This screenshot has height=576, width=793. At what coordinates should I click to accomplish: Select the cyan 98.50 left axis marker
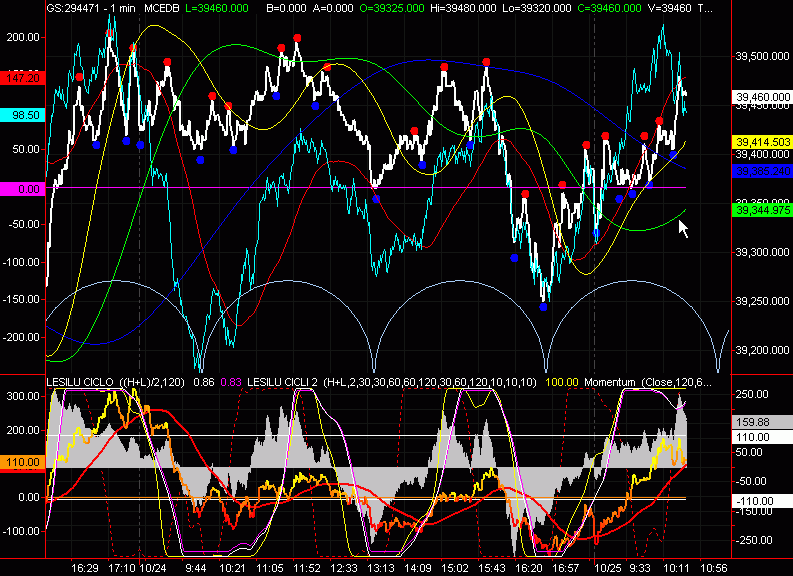coord(23,115)
